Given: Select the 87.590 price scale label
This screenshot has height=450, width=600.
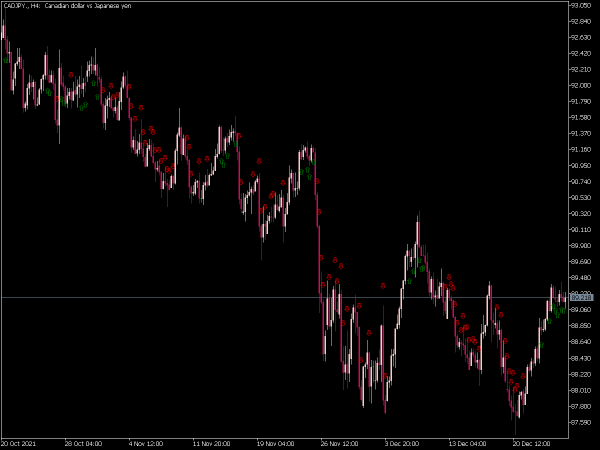Looking at the screenshot, I should point(581,422).
